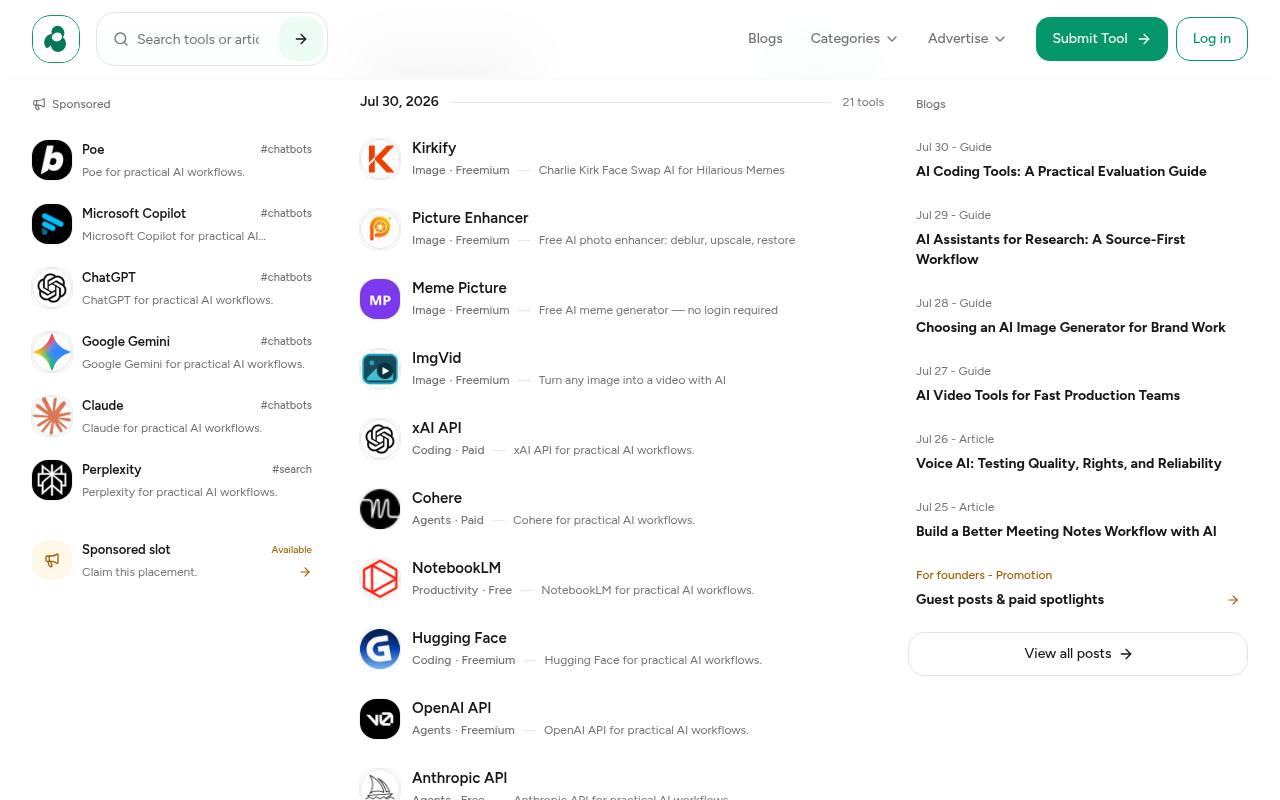The image size is (1280, 800).
Task: Open the Microsoft Copilot icon
Action: coord(52,224)
